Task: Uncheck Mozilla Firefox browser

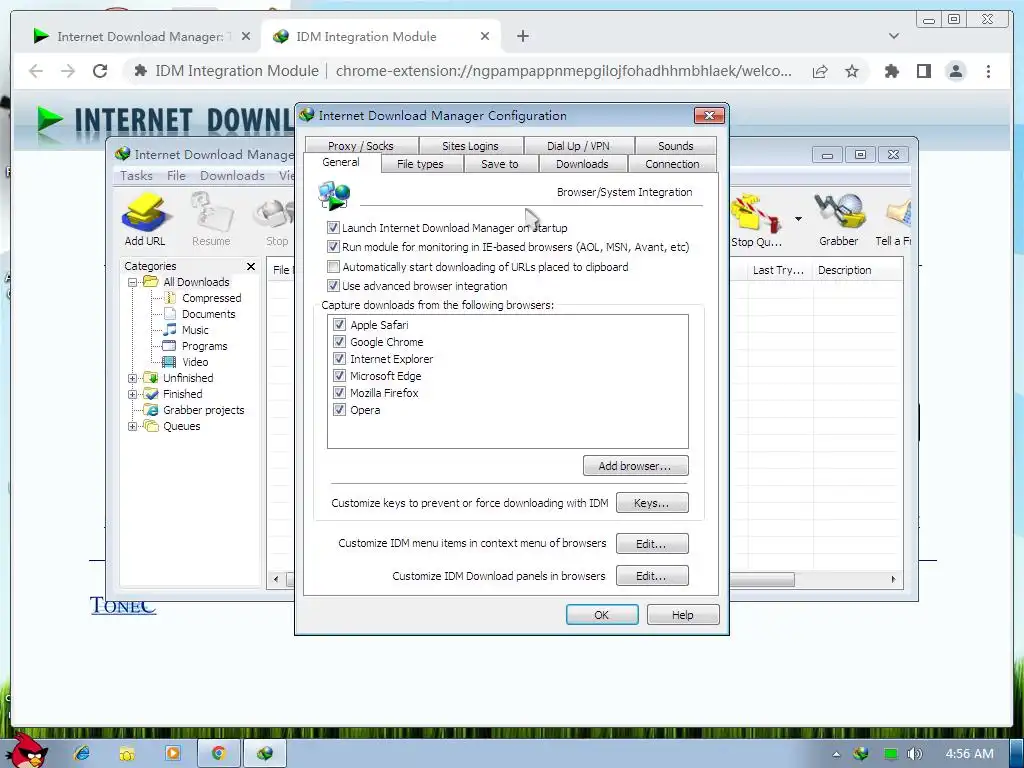Action: pyautogui.click(x=339, y=392)
